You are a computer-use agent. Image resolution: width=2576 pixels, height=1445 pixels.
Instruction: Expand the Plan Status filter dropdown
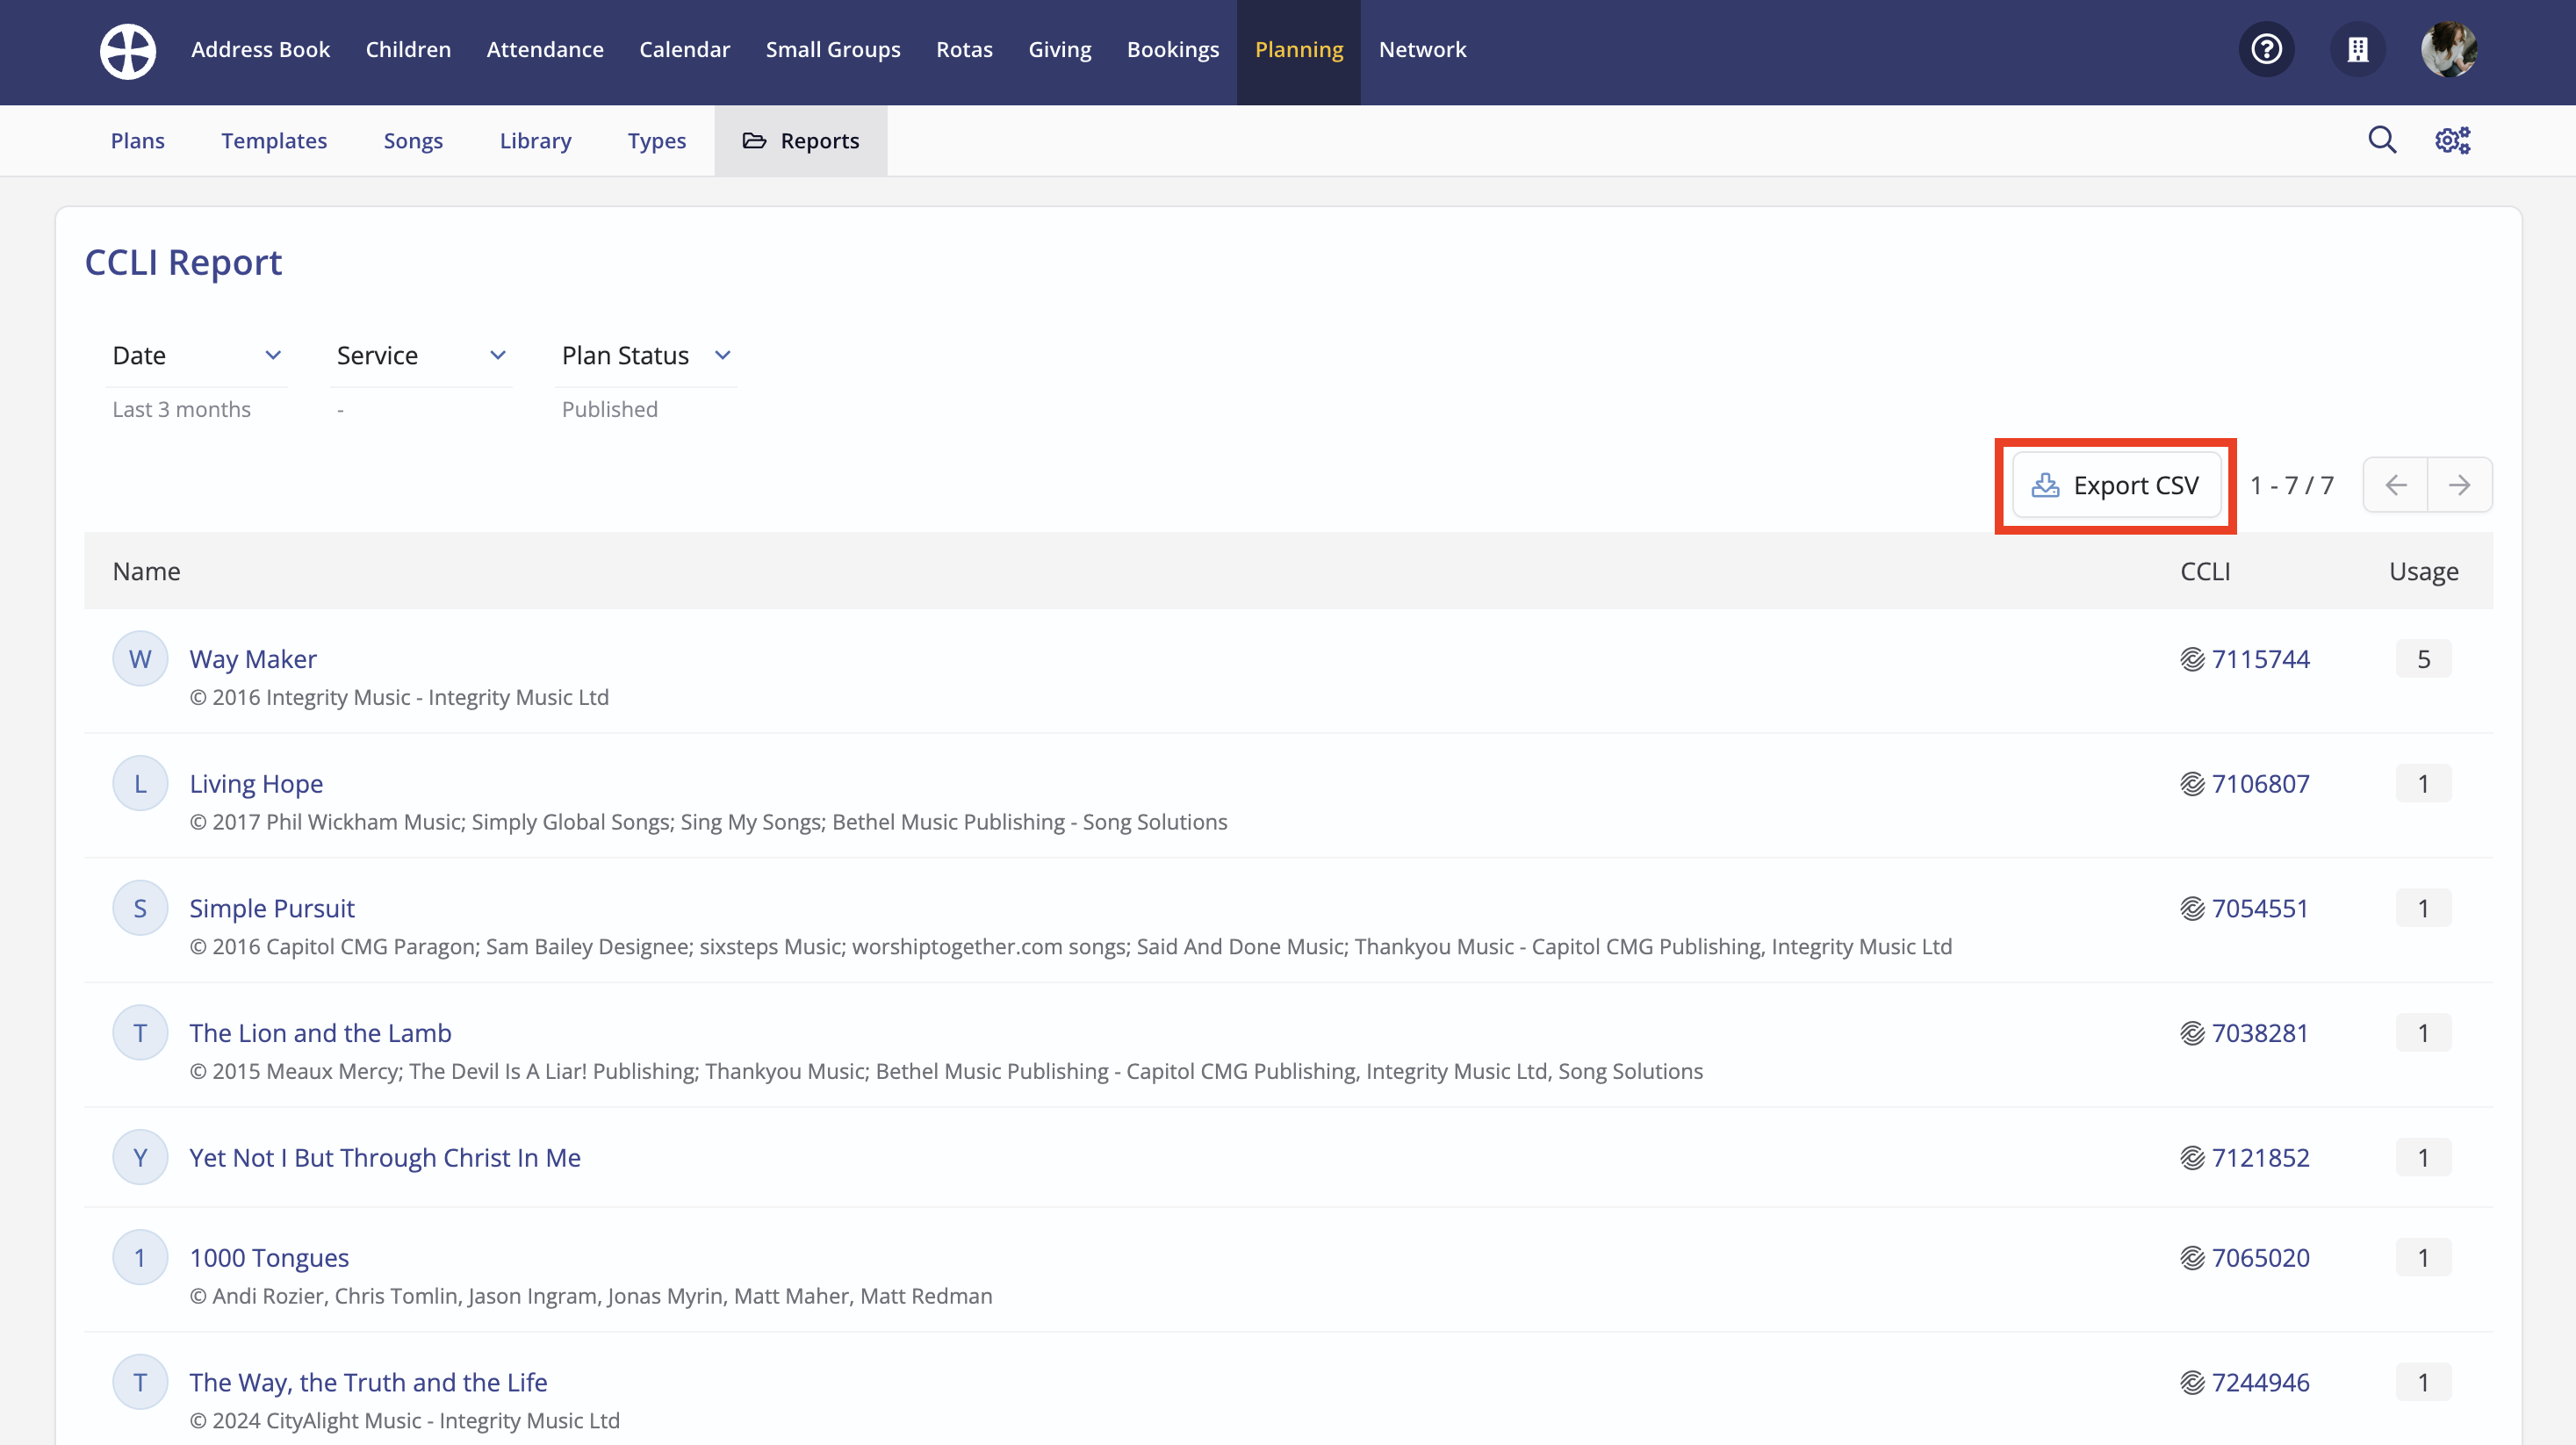coord(646,355)
